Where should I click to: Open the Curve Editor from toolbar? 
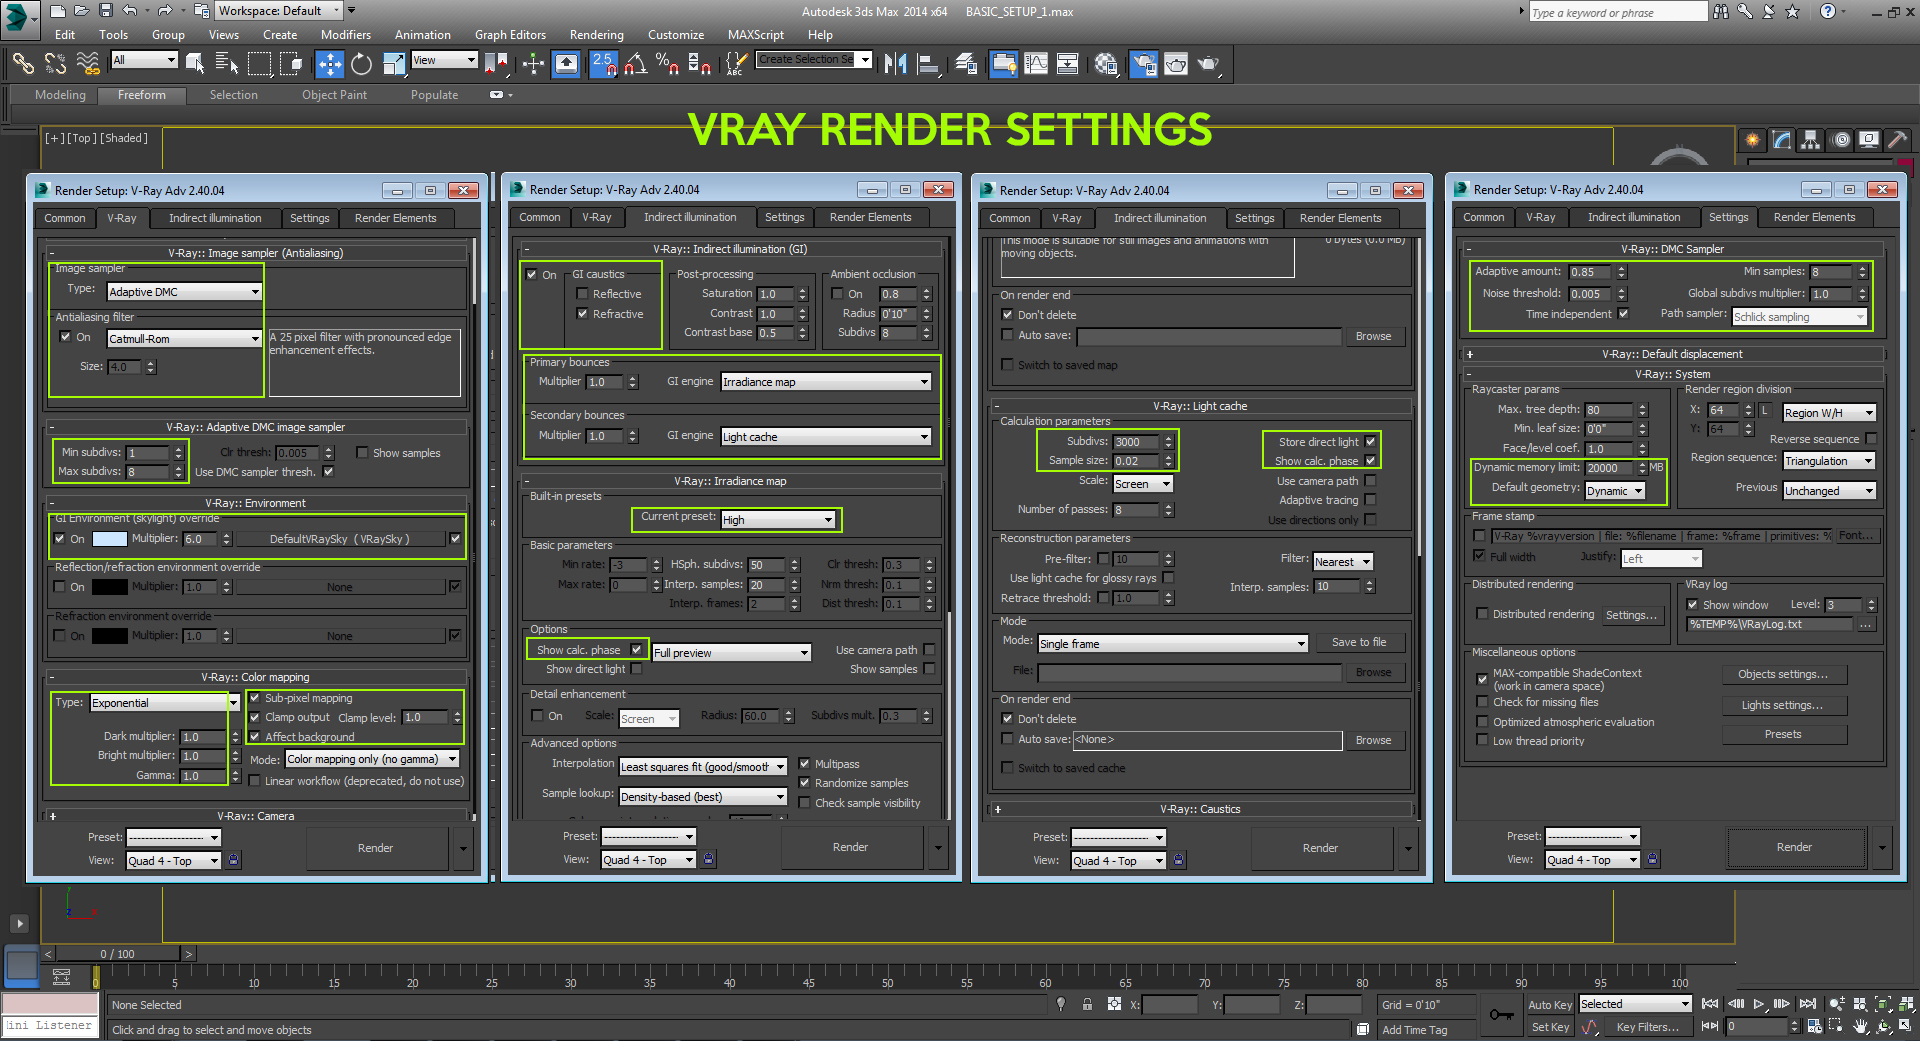point(1036,64)
